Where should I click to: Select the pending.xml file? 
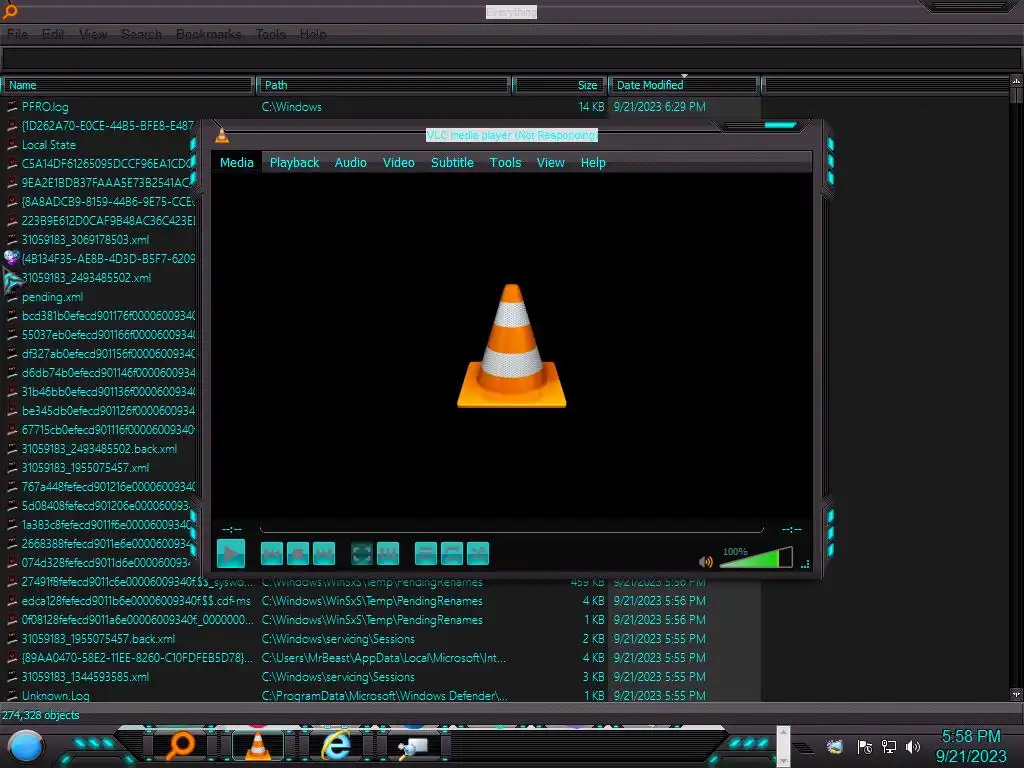(x=52, y=297)
